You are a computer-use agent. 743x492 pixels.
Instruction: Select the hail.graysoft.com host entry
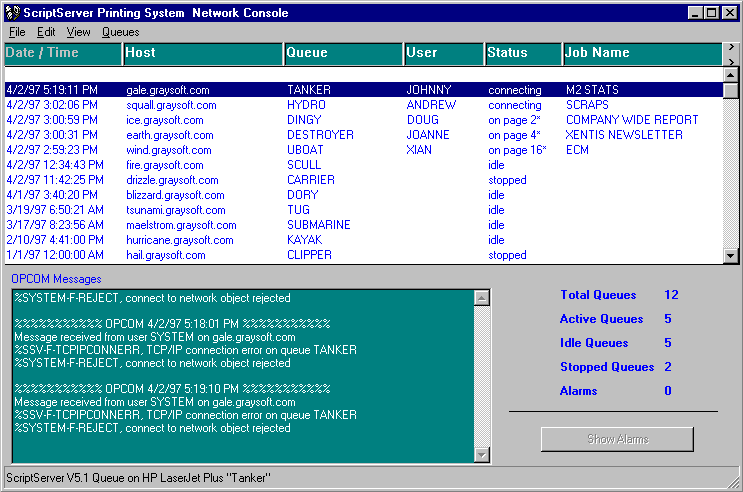[165, 255]
